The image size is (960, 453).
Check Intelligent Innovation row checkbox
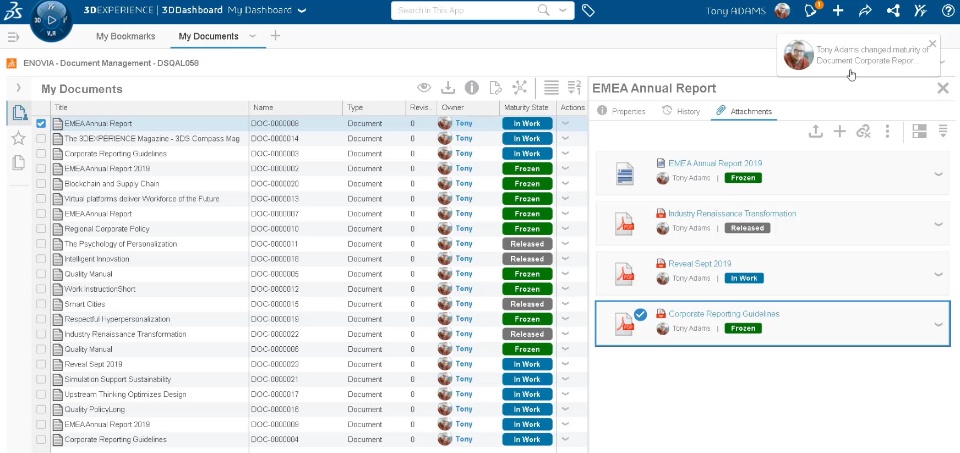tap(41, 259)
